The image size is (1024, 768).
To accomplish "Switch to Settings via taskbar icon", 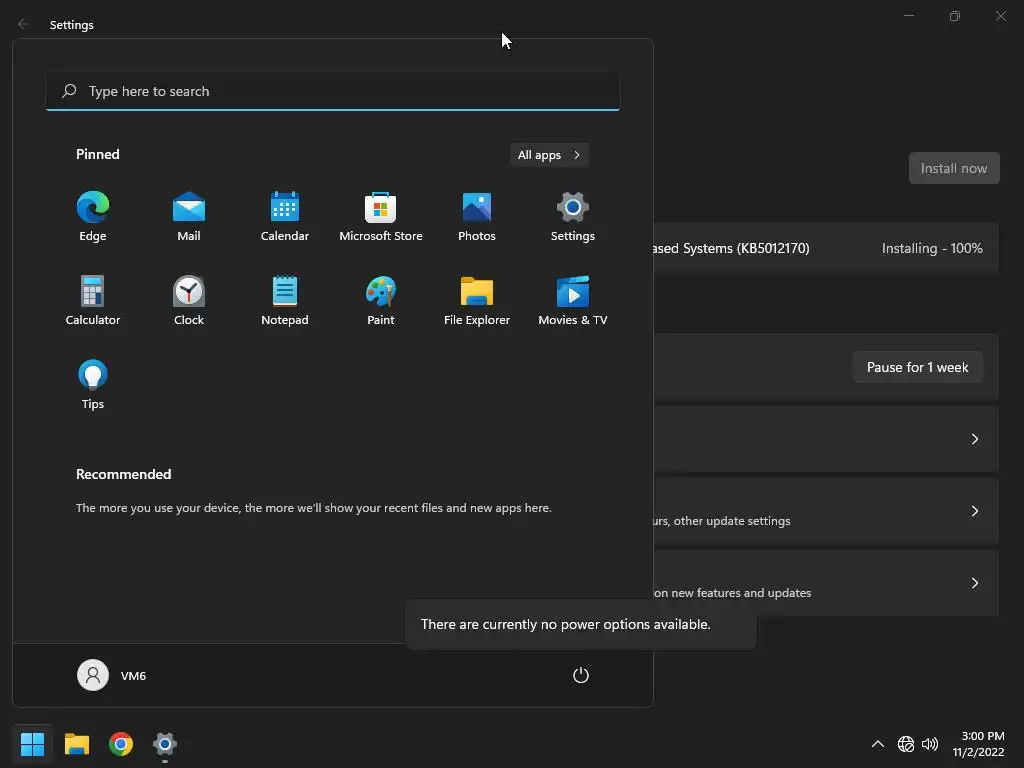I will coord(165,744).
